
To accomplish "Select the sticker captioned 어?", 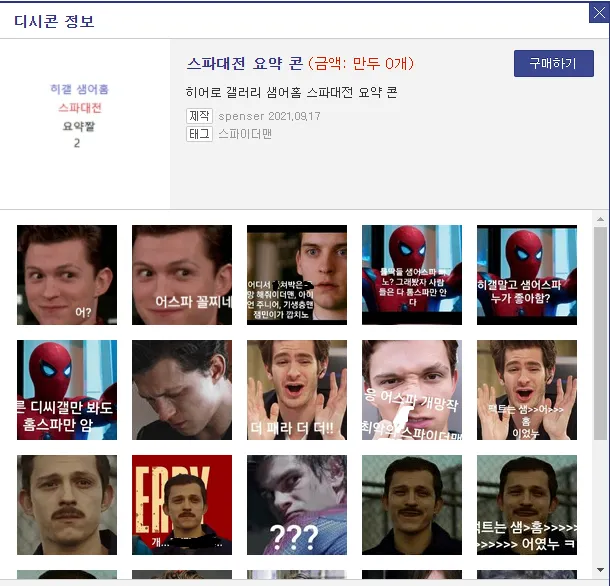I will [x=67, y=275].
